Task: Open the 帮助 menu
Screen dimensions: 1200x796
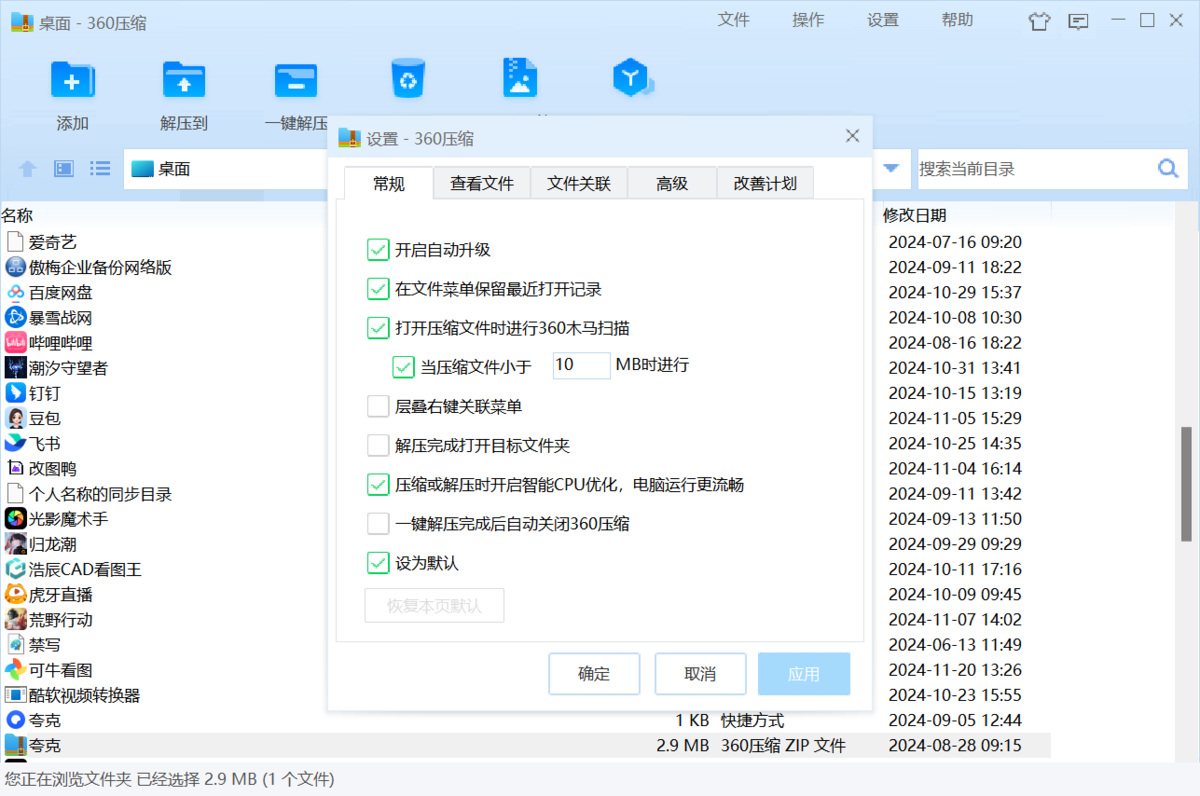Action: click(957, 20)
